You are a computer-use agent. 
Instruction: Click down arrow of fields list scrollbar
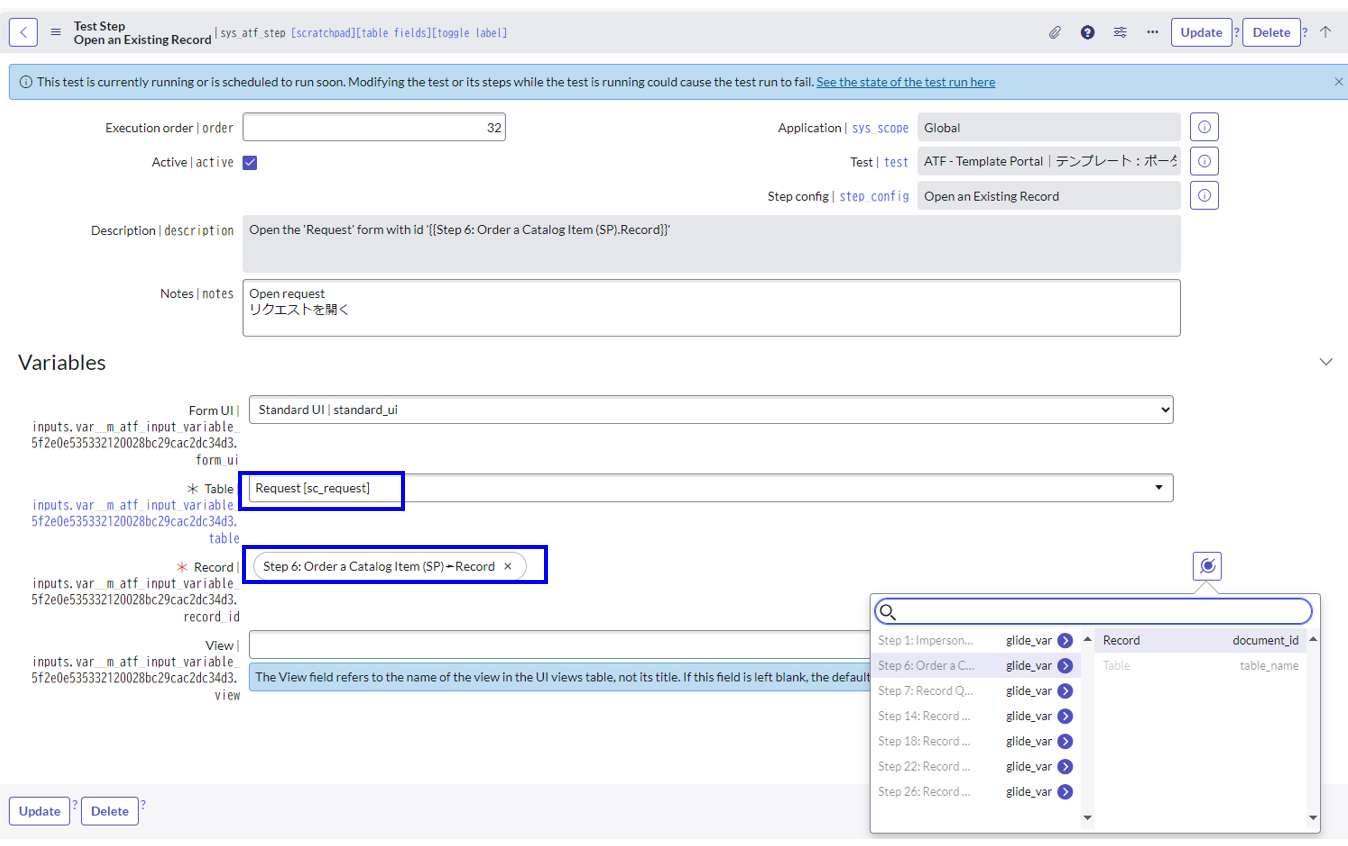(x=1313, y=818)
